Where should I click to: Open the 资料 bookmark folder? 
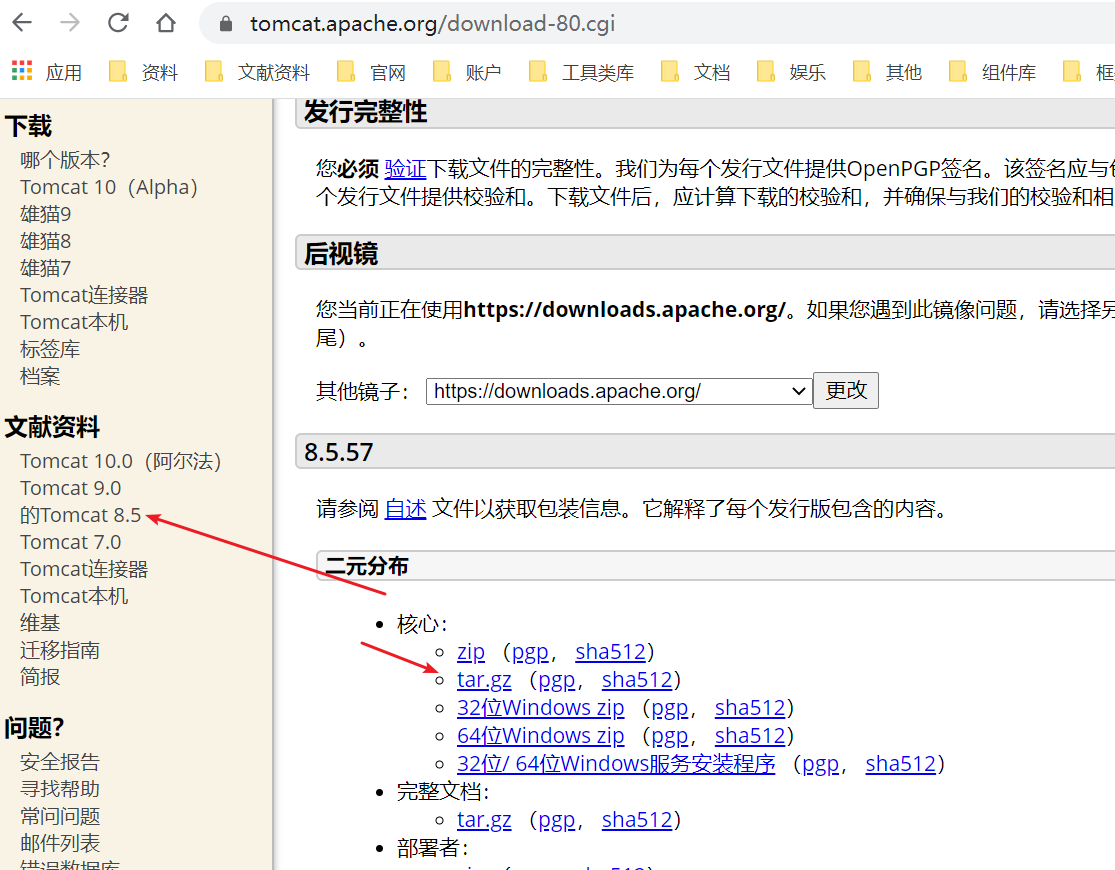coord(143,72)
